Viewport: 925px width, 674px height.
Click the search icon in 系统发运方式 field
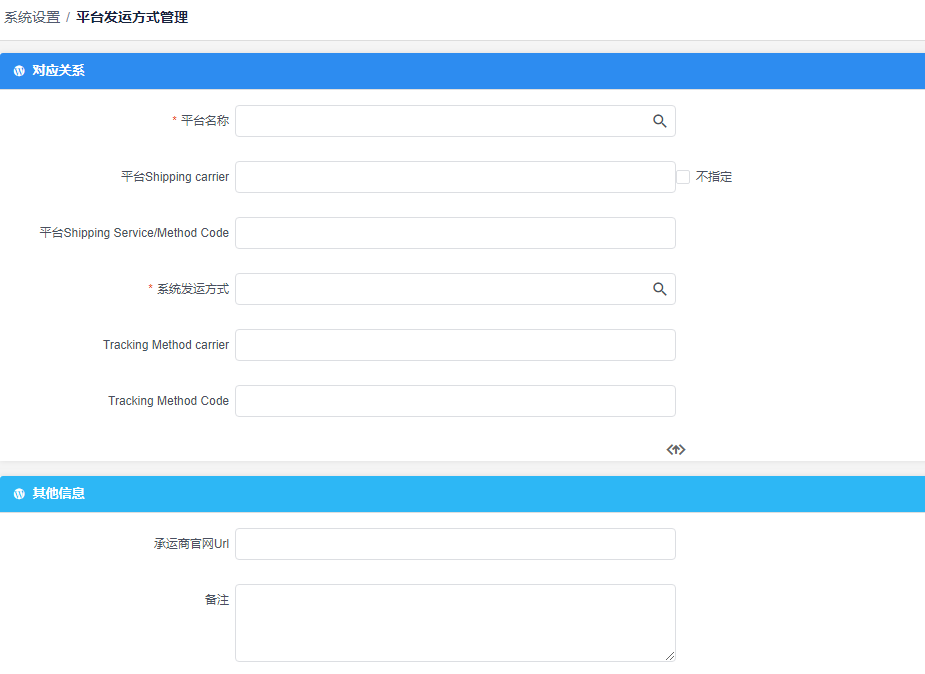(660, 289)
